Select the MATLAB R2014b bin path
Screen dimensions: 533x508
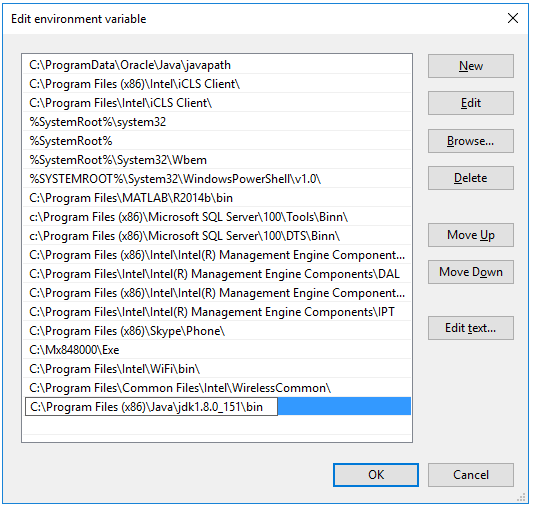coord(217,198)
